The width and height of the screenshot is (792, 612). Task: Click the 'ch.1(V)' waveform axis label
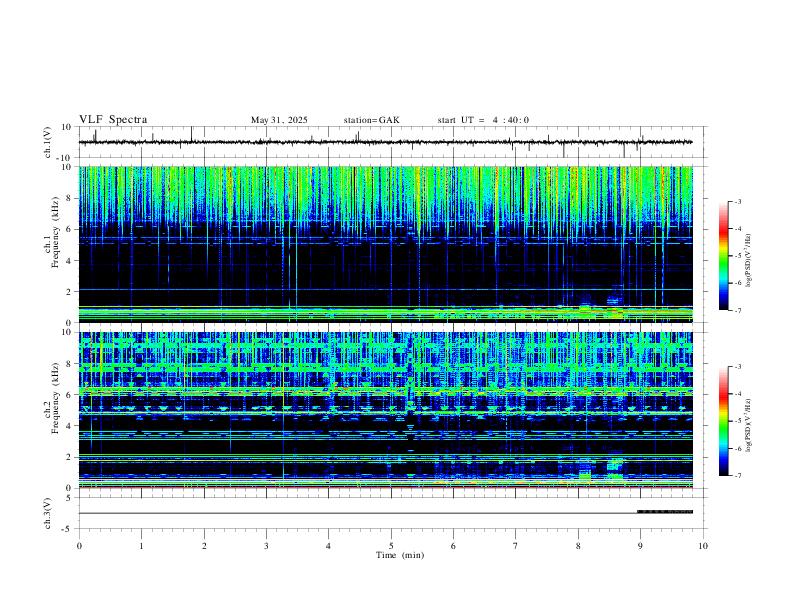coord(48,142)
